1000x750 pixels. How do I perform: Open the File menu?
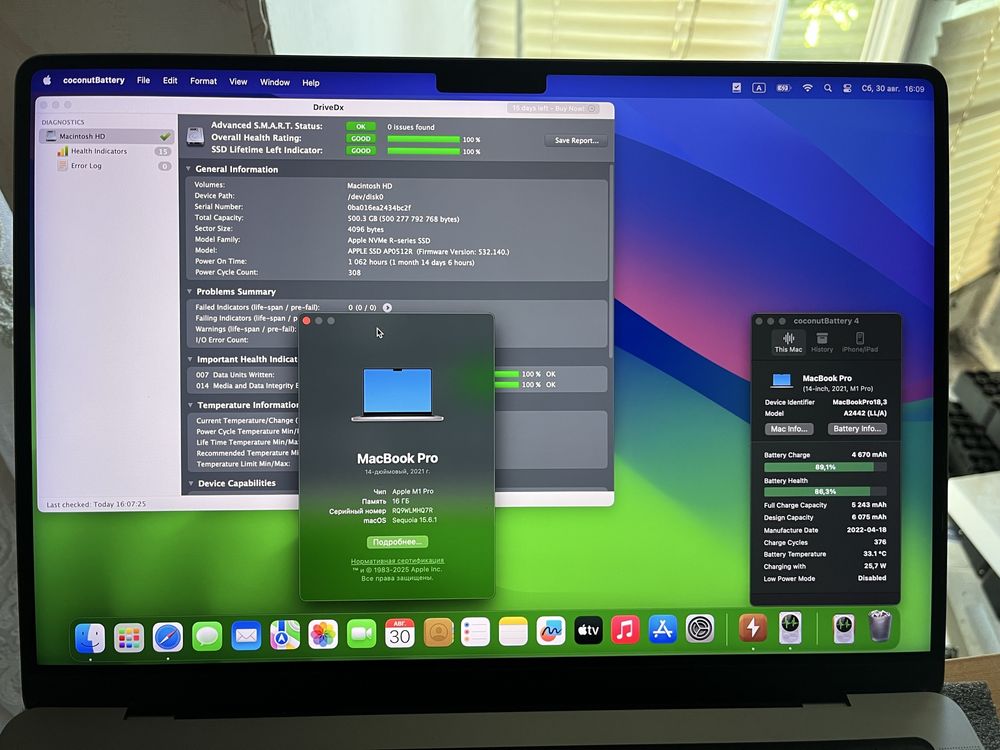(143, 80)
